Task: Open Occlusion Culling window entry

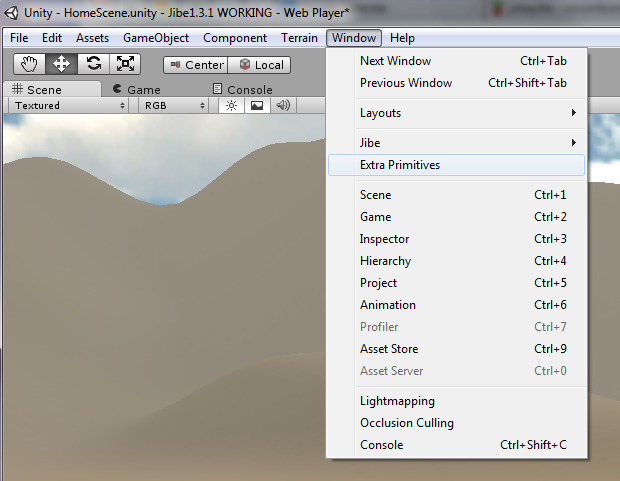Action: pos(406,423)
